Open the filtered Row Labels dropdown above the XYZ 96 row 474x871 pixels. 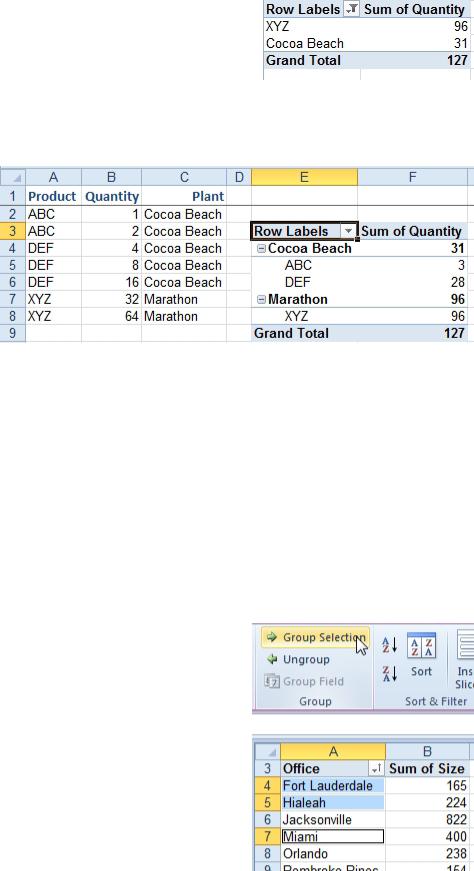(x=352, y=9)
